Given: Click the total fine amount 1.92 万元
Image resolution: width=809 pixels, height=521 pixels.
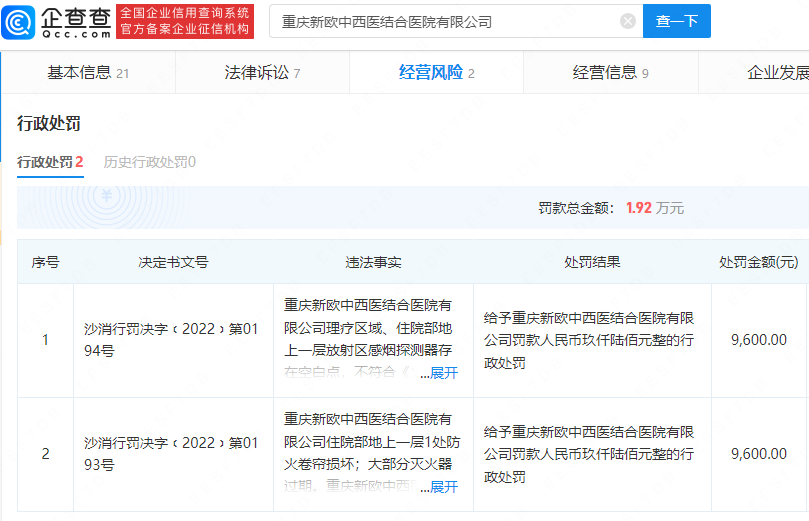Looking at the screenshot, I should click(655, 208).
